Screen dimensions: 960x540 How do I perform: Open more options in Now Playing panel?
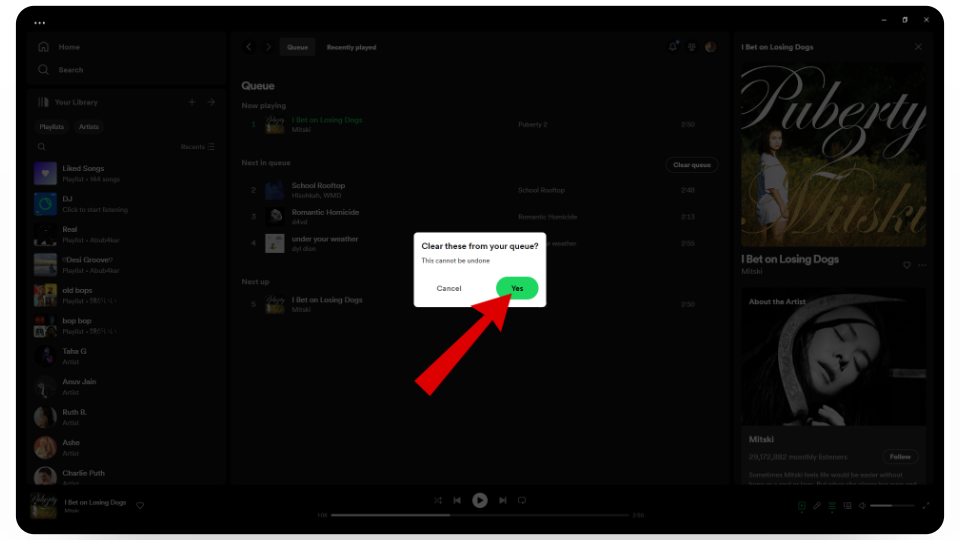pos(922,265)
